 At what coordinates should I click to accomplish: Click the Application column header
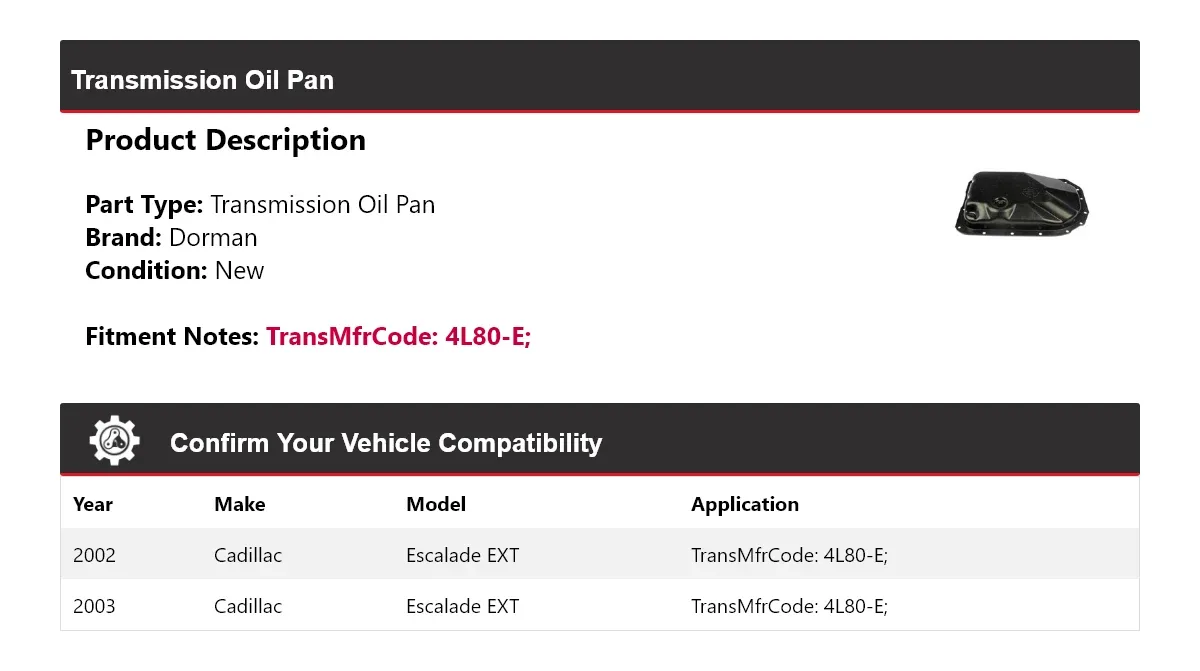click(745, 504)
